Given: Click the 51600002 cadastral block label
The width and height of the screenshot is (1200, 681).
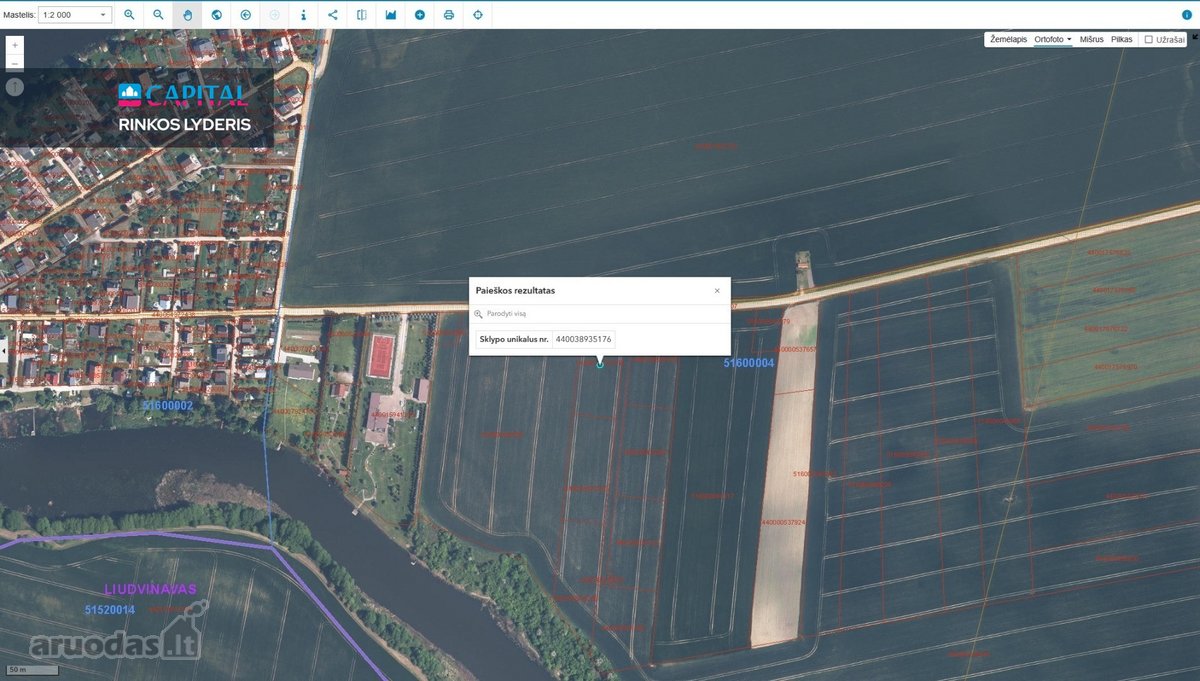Looking at the screenshot, I should 168,405.
